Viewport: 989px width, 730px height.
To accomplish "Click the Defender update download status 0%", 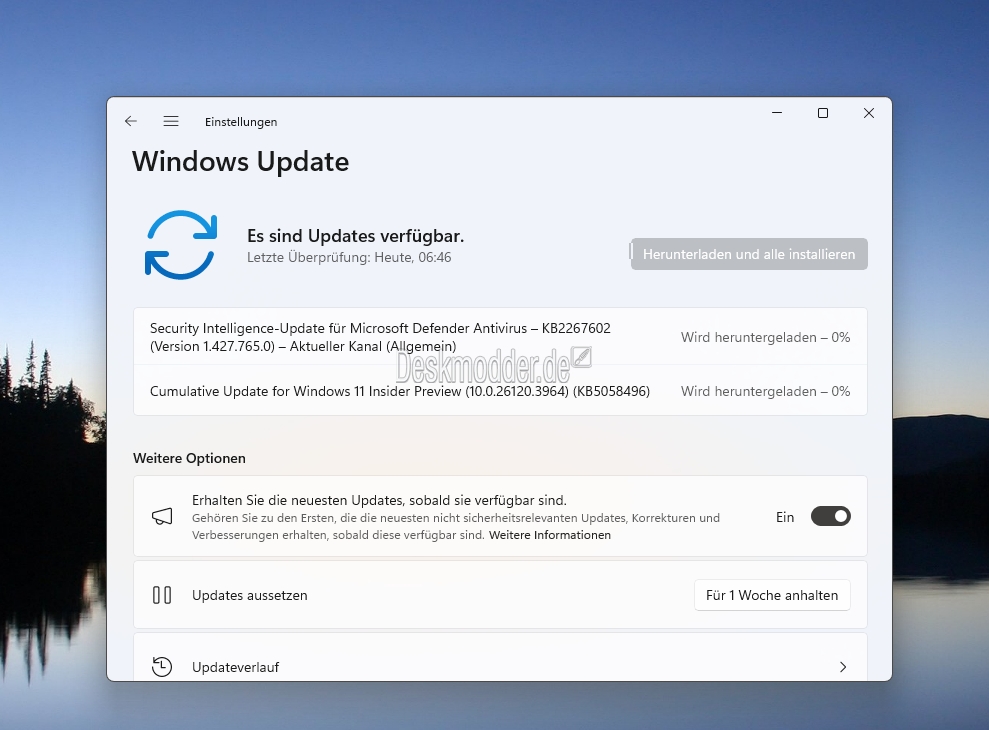I will click(765, 338).
